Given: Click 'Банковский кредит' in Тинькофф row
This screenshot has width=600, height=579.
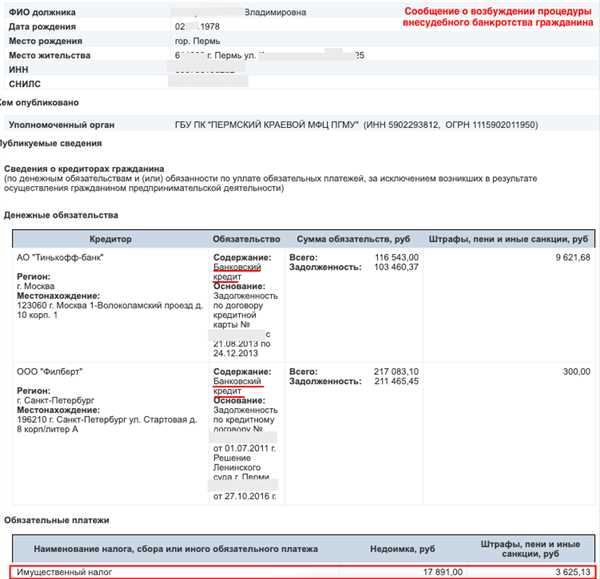Looking at the screenshot, I should pos(237,272).
